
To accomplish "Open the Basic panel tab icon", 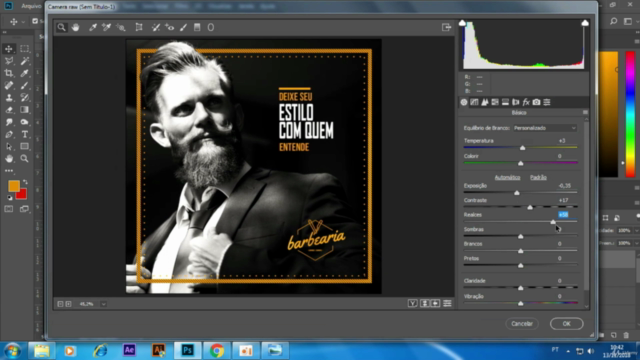I will click(x=464, y=102).
